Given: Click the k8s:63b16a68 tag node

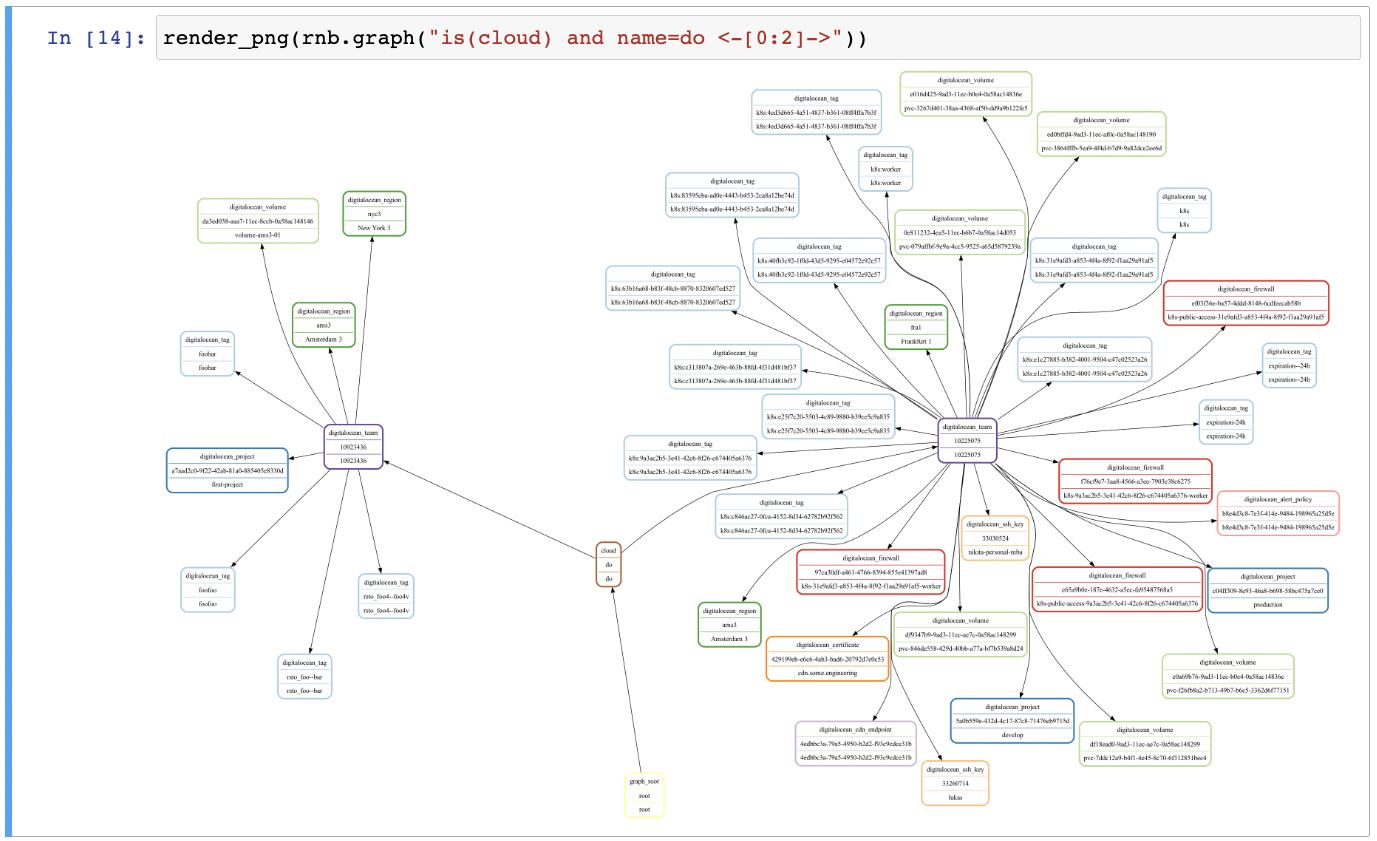Looking at the screenshot, I should click(x=672, y=288).
